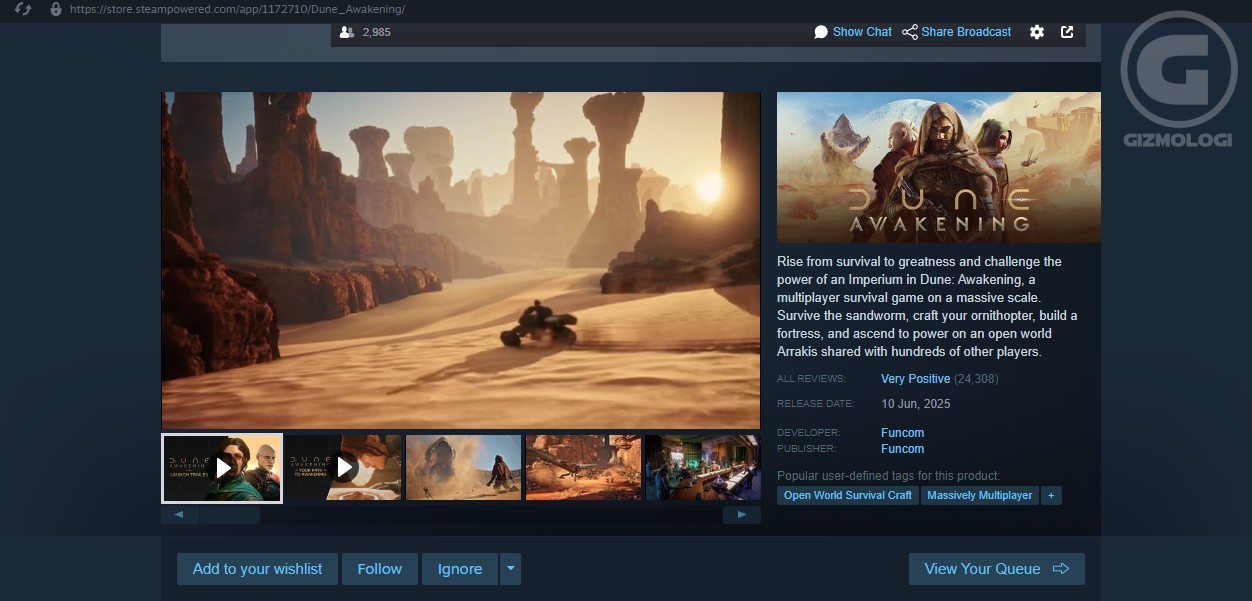The width and height of the screenshot is (1252, 601).
Task: Click the speech bubble icon next to Show Chat
Action: pos(821,31)
